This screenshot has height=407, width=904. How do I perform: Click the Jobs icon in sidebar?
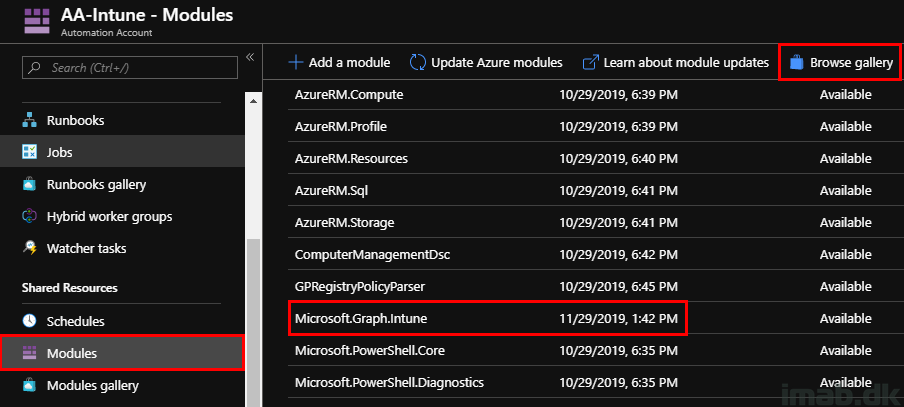29,152
